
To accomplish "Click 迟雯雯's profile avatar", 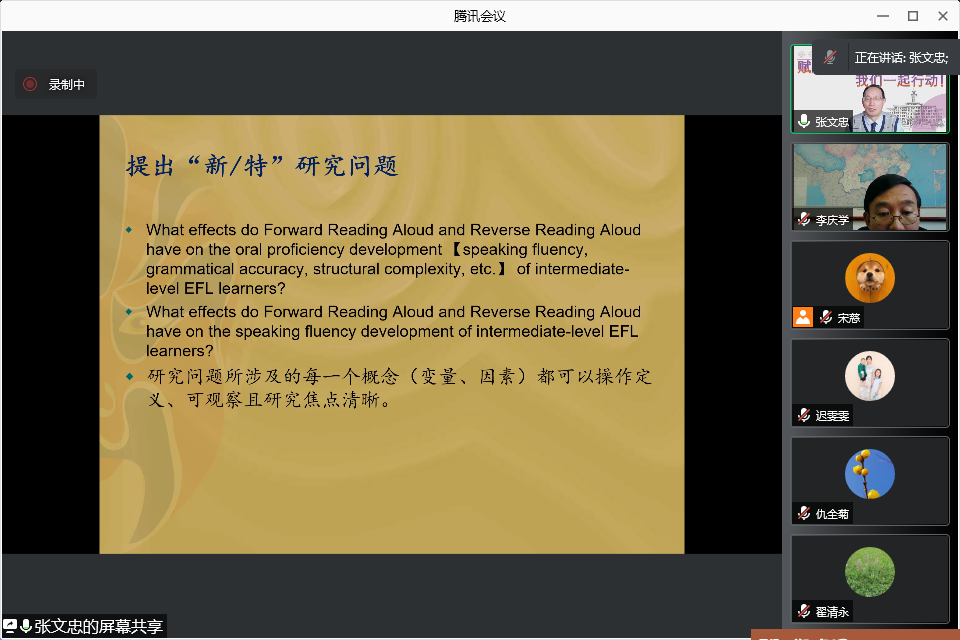I will point(869,376).
